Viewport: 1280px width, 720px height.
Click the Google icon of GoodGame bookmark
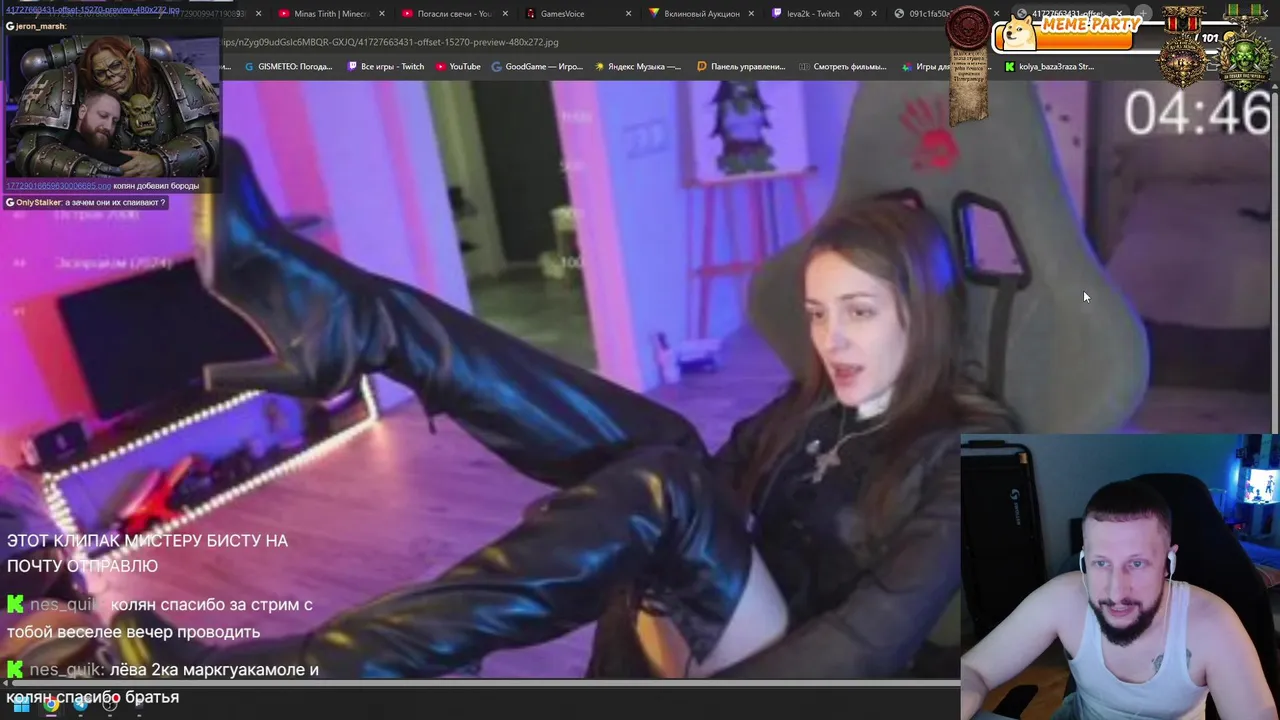[497, 67]
